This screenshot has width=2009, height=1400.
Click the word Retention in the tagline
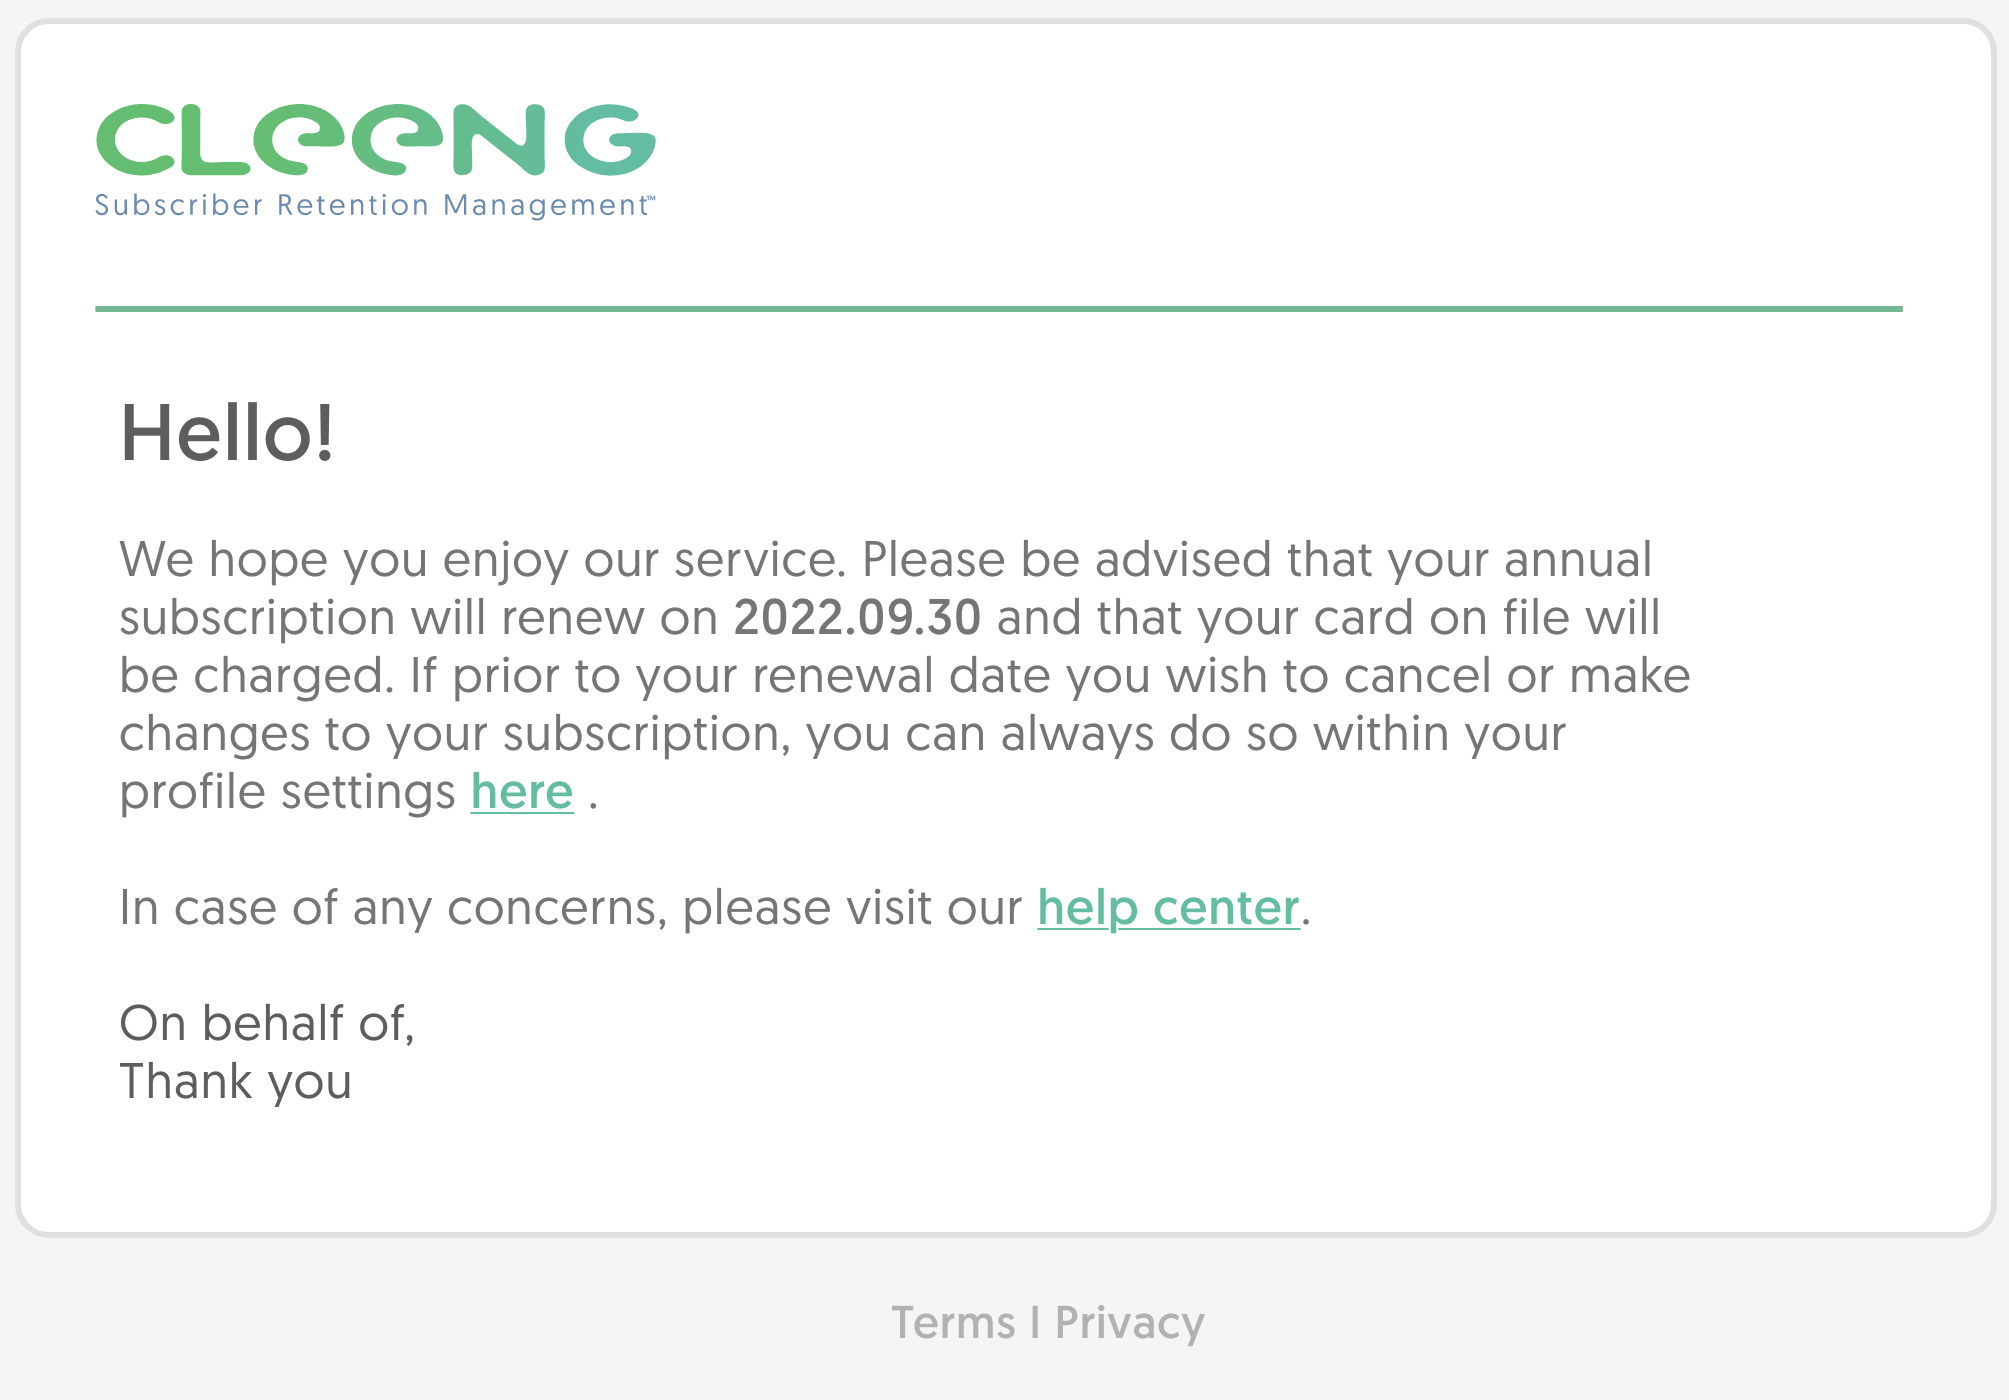click(x=353, y=205)
